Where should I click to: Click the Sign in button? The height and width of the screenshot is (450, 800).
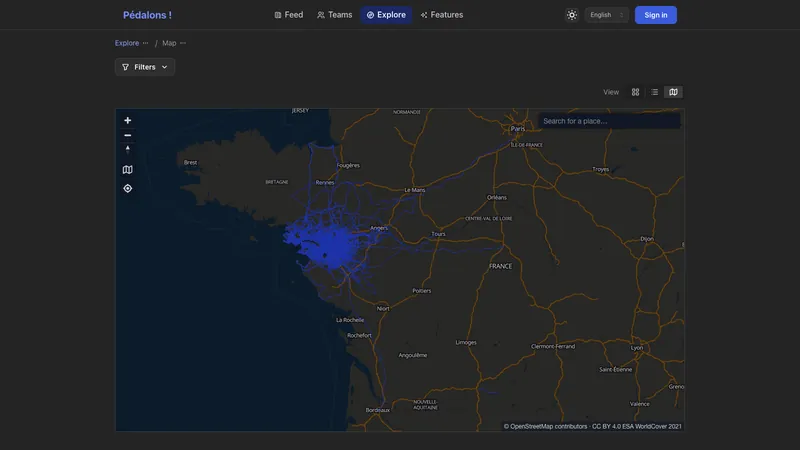pyautogui.click(x=656, y=15)
